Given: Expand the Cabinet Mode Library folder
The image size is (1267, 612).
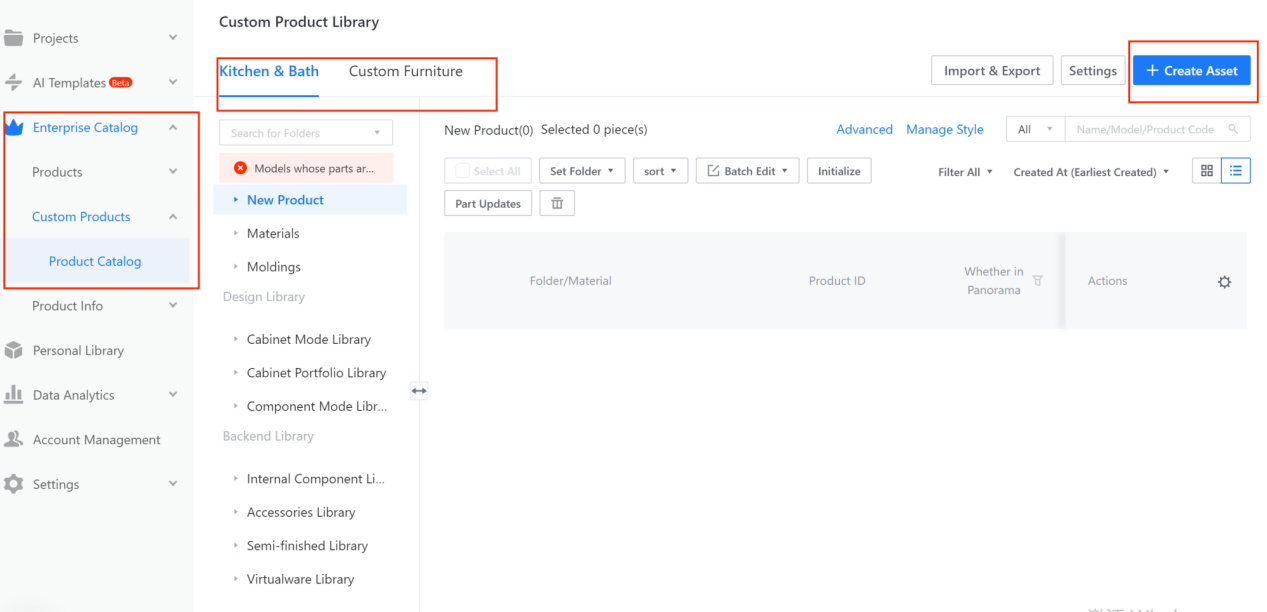Looking at the screenshot, I should [x=308, y=339].
